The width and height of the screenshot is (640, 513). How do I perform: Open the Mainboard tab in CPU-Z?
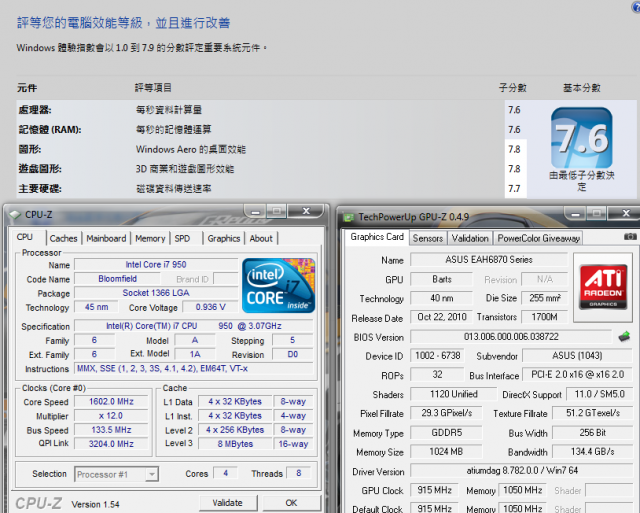[106, 238]
